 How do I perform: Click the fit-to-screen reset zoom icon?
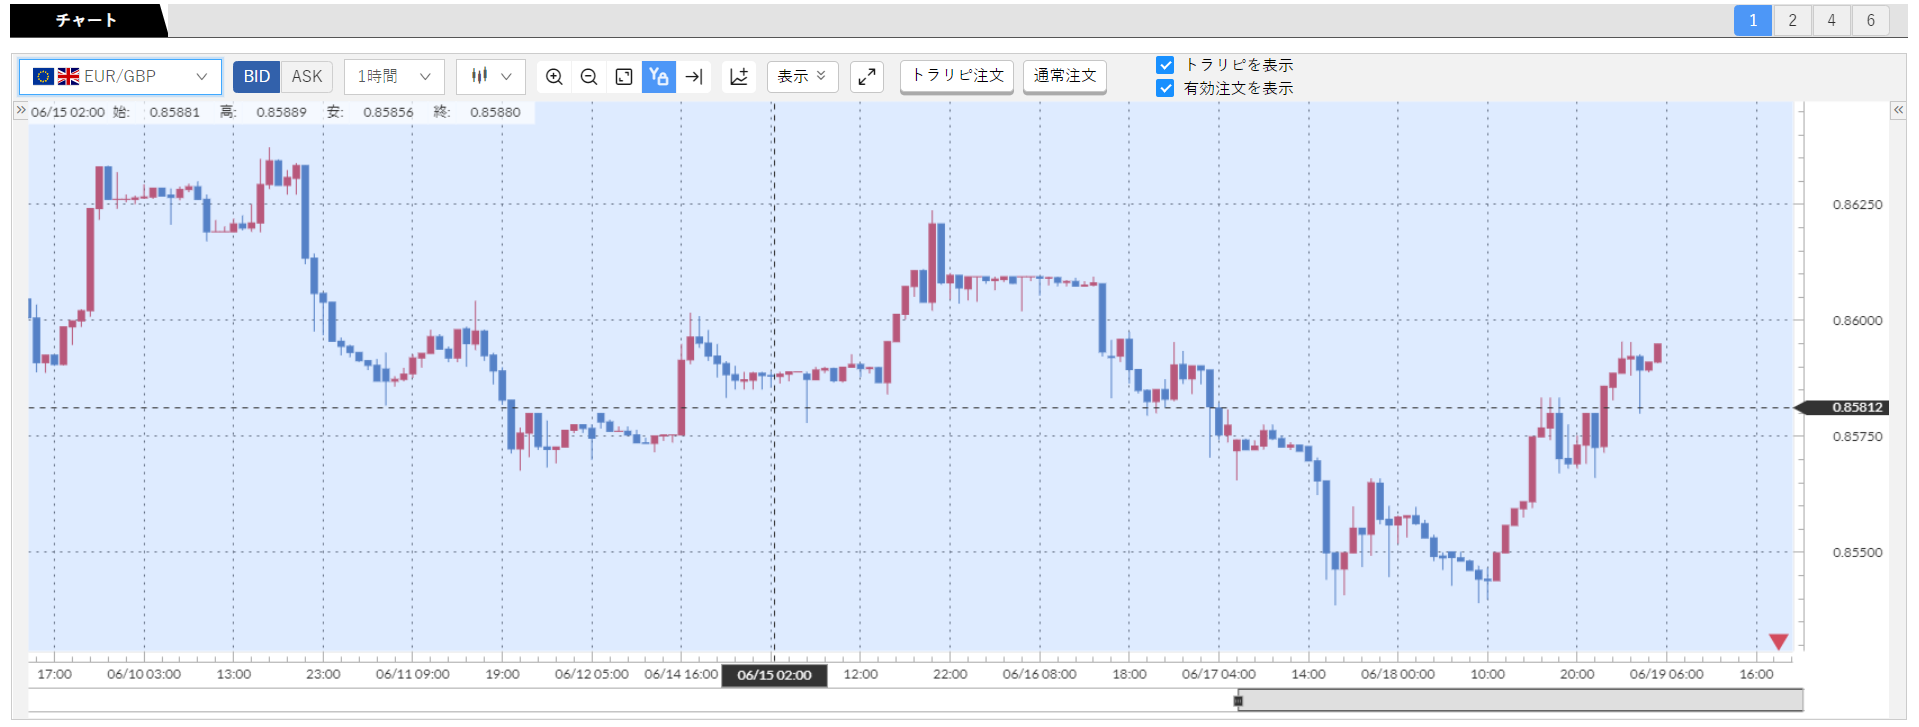click(x=624, y=76)
